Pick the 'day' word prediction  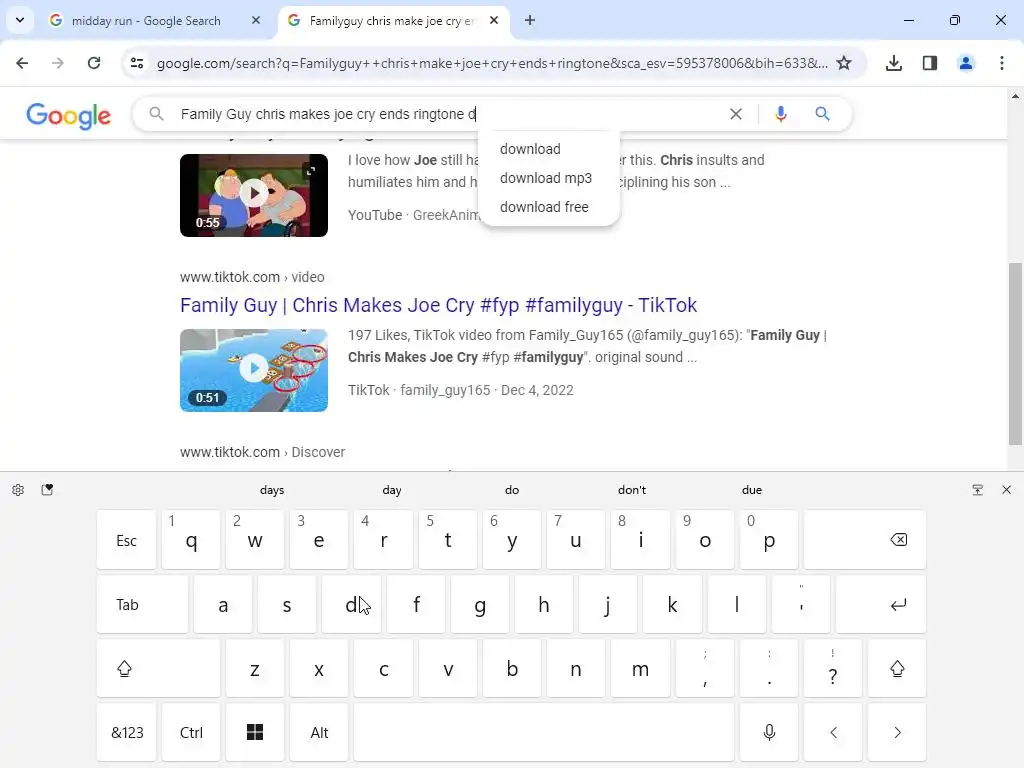click(392, 490)
